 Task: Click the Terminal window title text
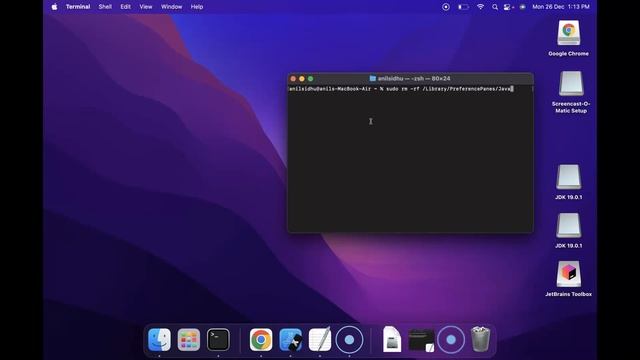click(414, 78)
